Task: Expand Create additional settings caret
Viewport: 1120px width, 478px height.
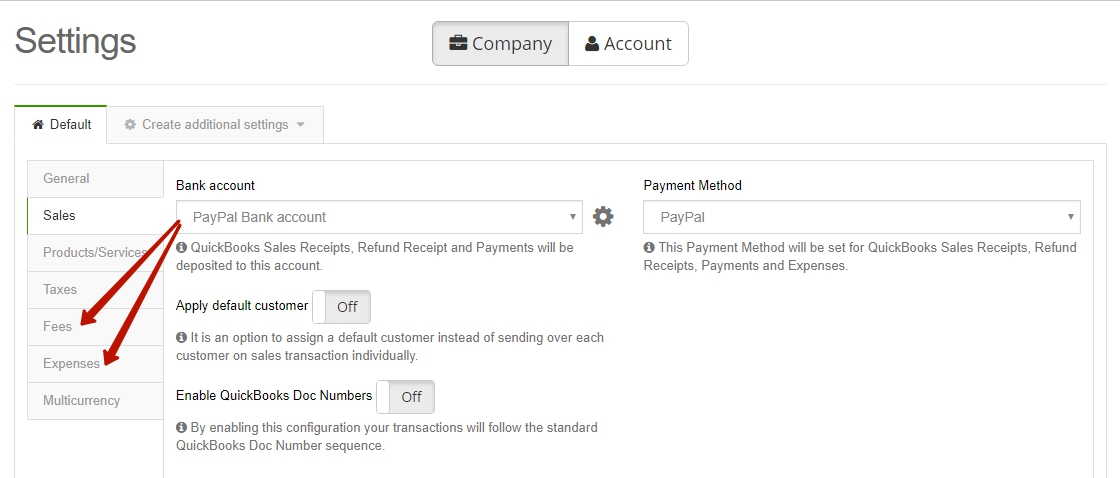Action: (301, 124)
